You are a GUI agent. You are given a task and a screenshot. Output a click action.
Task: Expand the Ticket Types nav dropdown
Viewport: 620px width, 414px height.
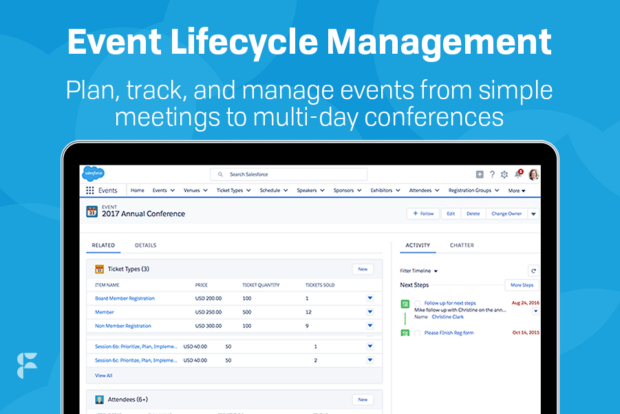pyautogui.click(x=248, y=191)
